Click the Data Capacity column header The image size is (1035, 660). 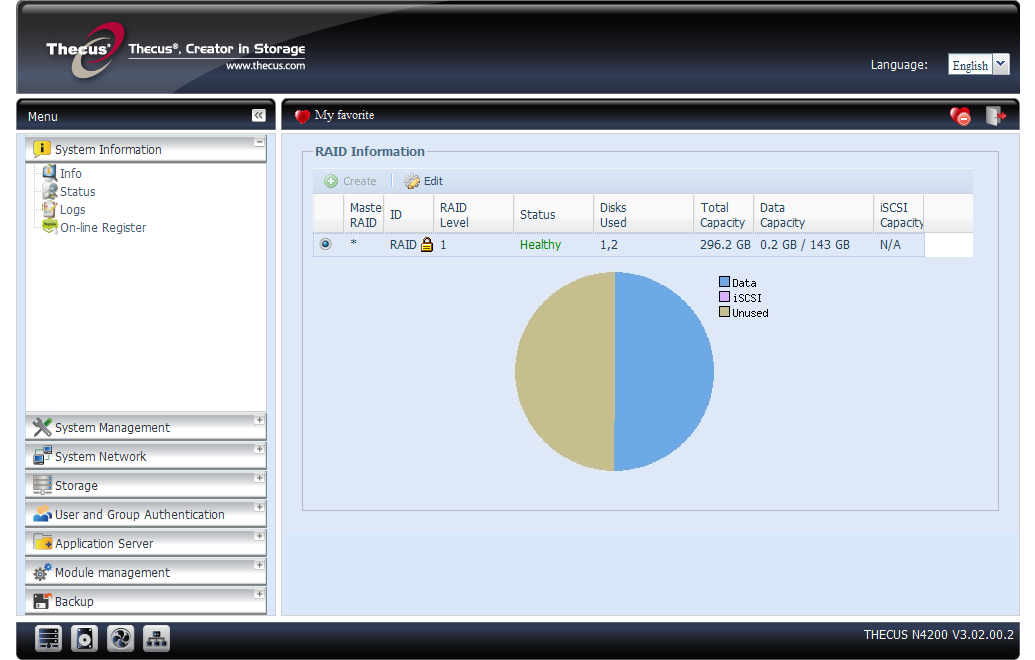pyautogui.click(x=813, y=214)
